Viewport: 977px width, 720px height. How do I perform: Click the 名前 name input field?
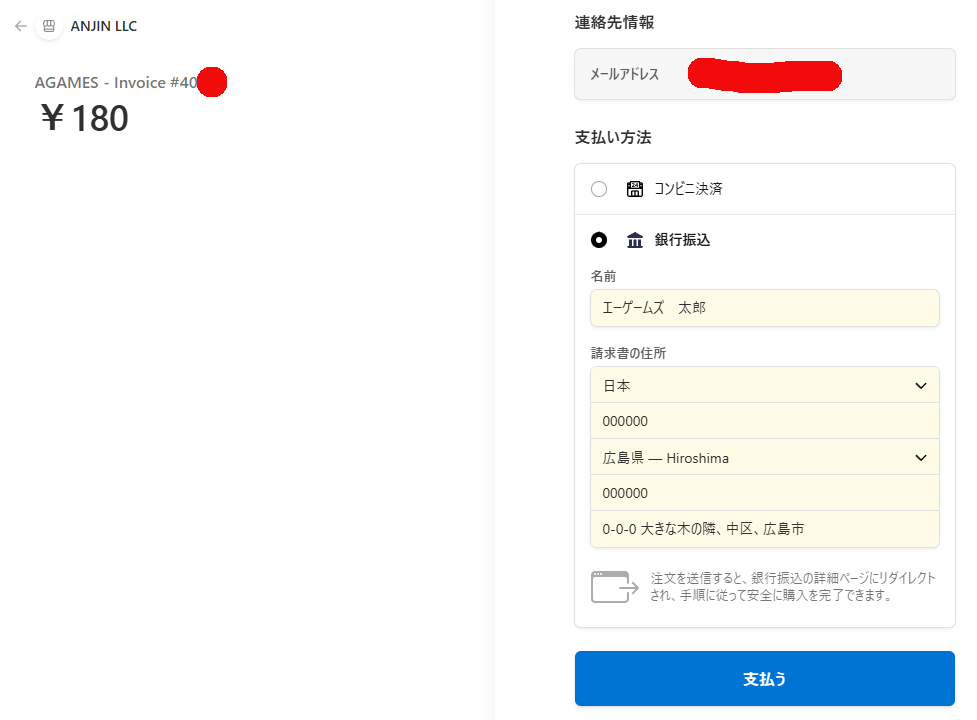764,308
